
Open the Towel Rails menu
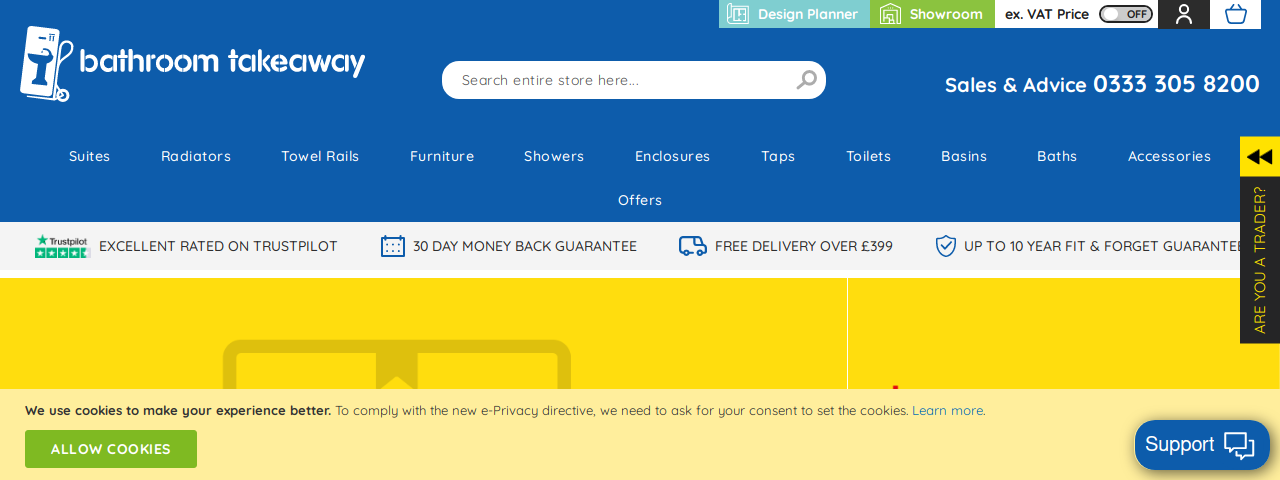(x=320, y=156)
